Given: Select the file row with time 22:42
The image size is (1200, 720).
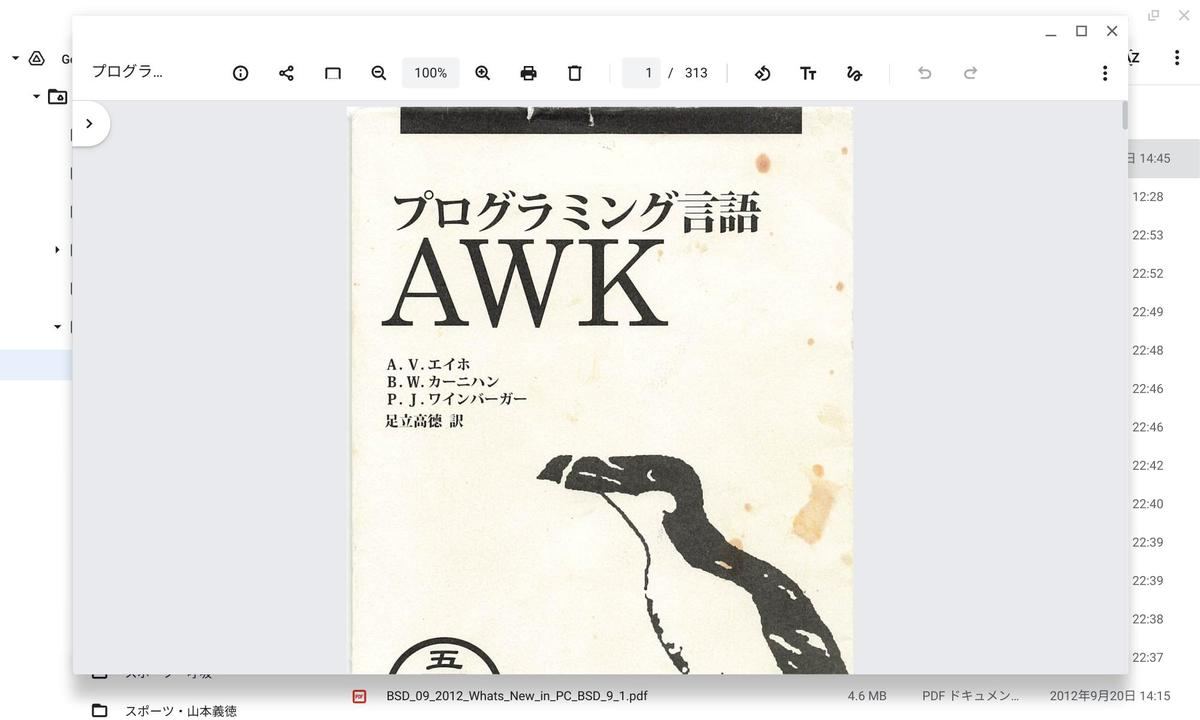Looking at the screenshot, I should point(1164,465).
